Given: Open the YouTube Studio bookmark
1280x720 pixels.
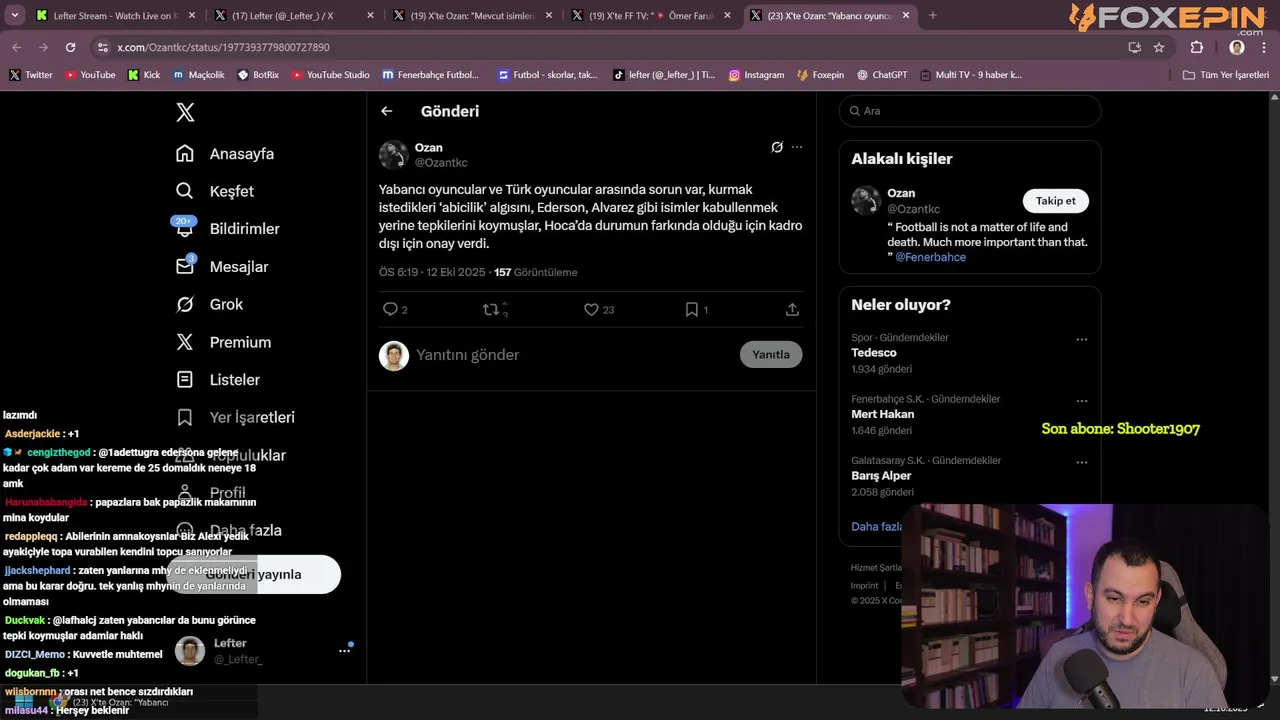Looking at the screenshot, I should (330, 75).
